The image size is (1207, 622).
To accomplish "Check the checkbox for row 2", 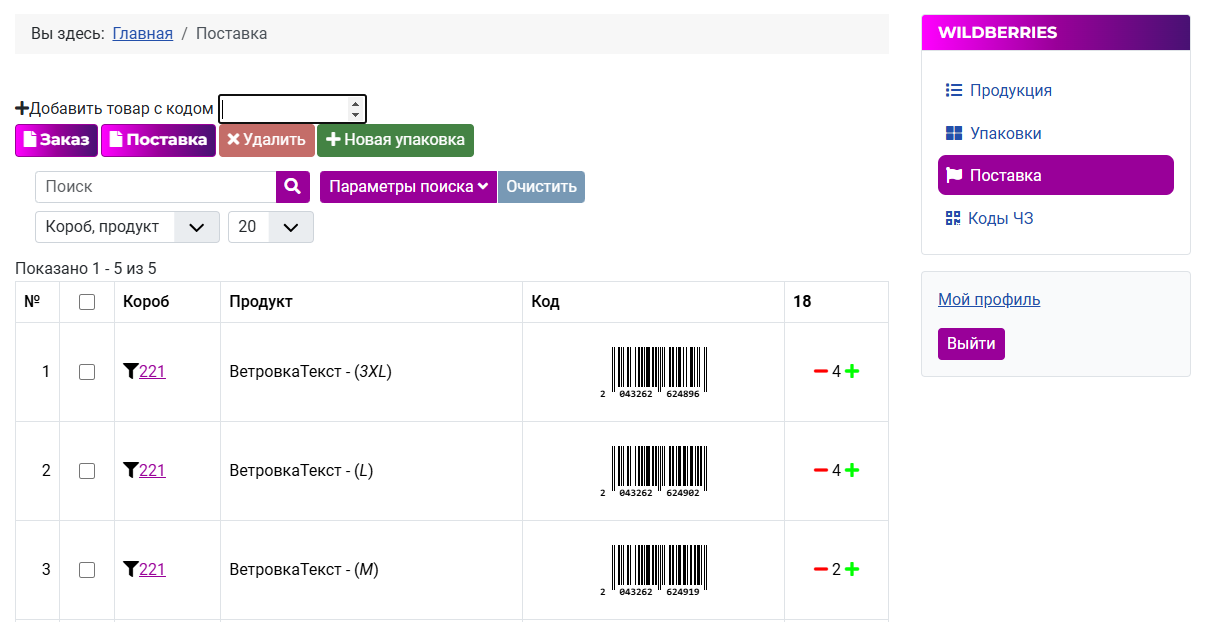I will click(87, 471).
